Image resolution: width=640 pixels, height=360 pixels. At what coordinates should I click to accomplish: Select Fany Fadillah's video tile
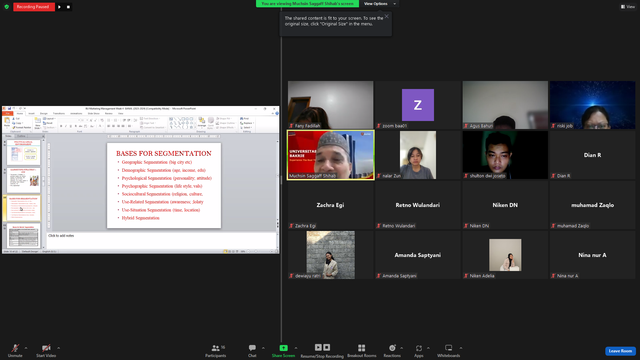[331, 105]
